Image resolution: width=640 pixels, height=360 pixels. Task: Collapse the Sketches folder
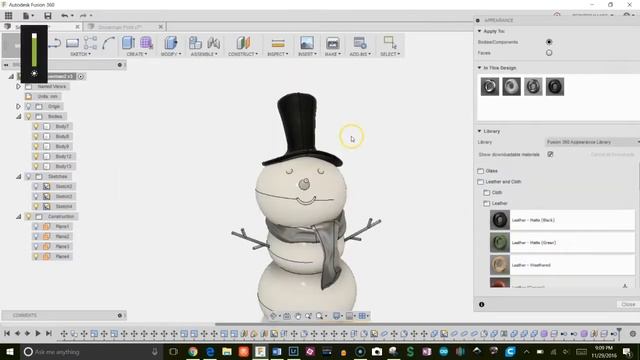tap(18, 176)
